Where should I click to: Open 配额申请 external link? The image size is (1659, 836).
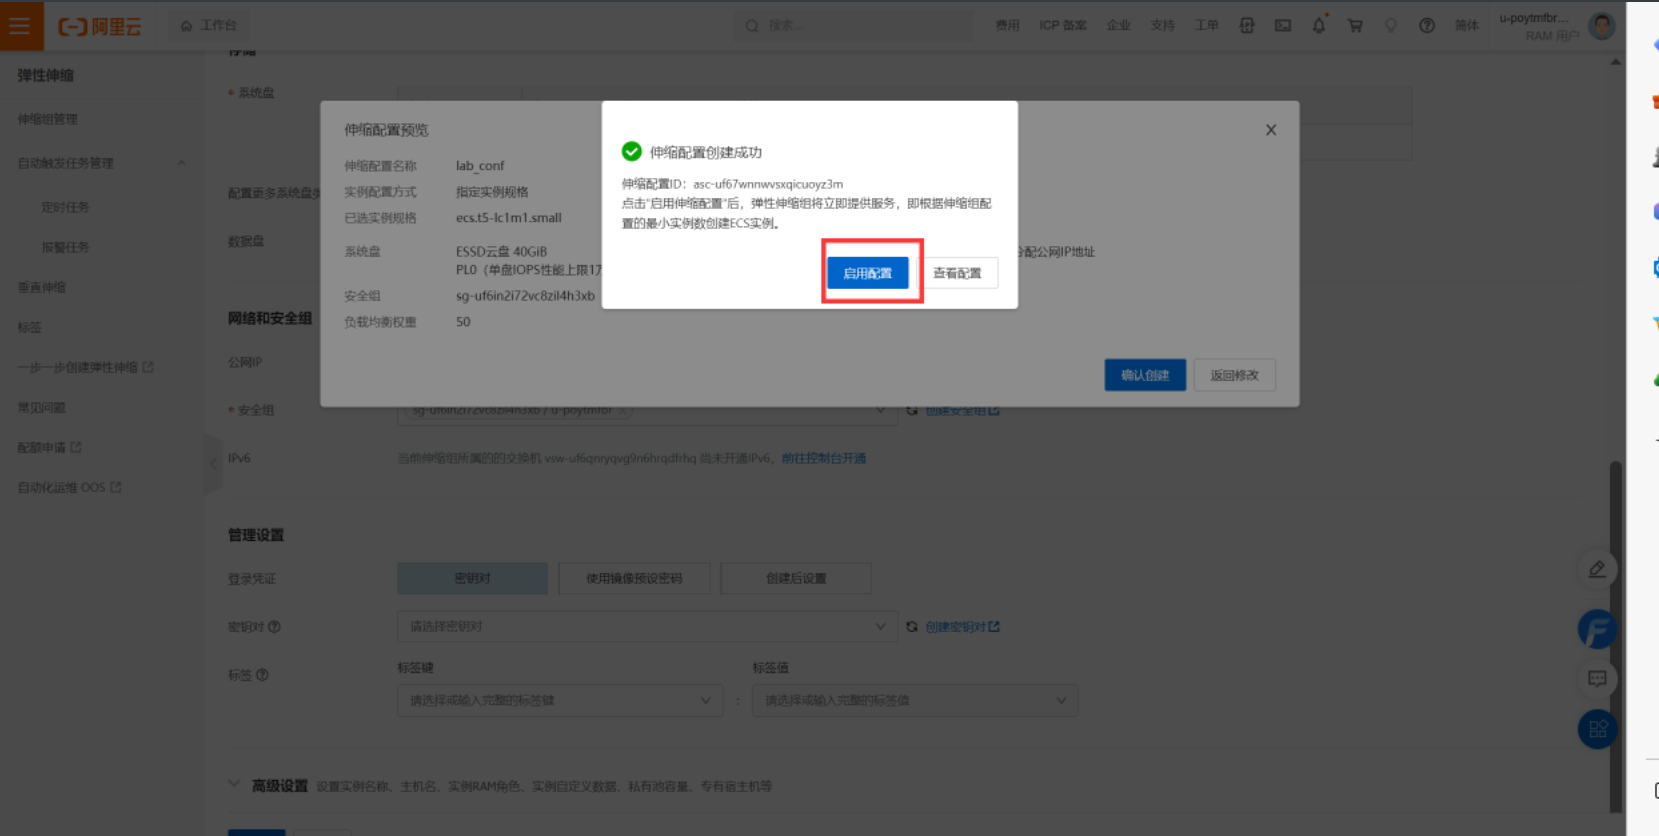[x=49, y=447]
